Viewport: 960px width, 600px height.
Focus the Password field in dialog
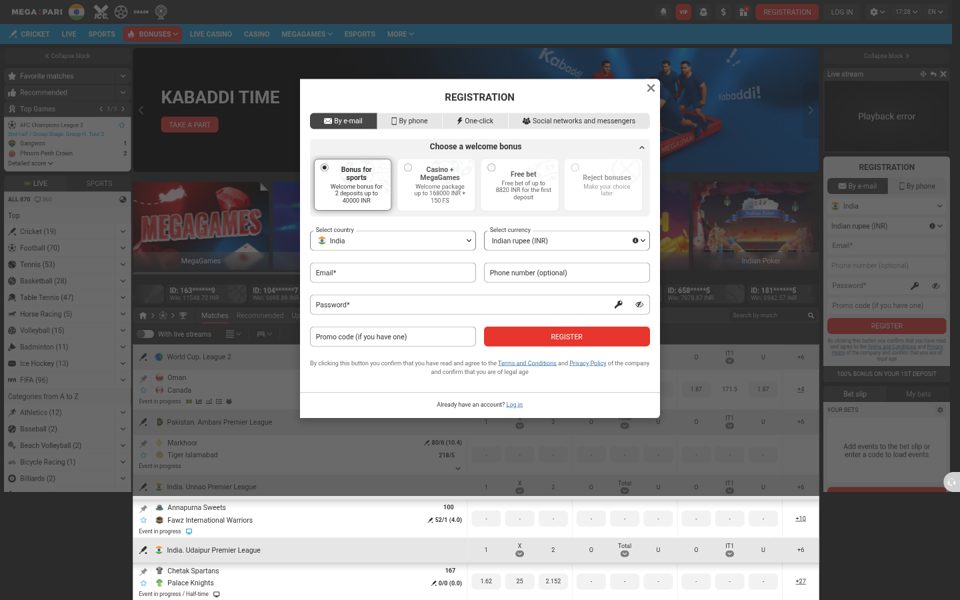(479, 304)
